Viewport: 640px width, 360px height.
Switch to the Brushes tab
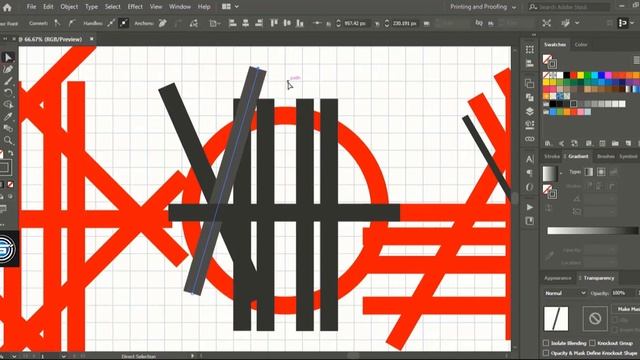coord(605,156)
